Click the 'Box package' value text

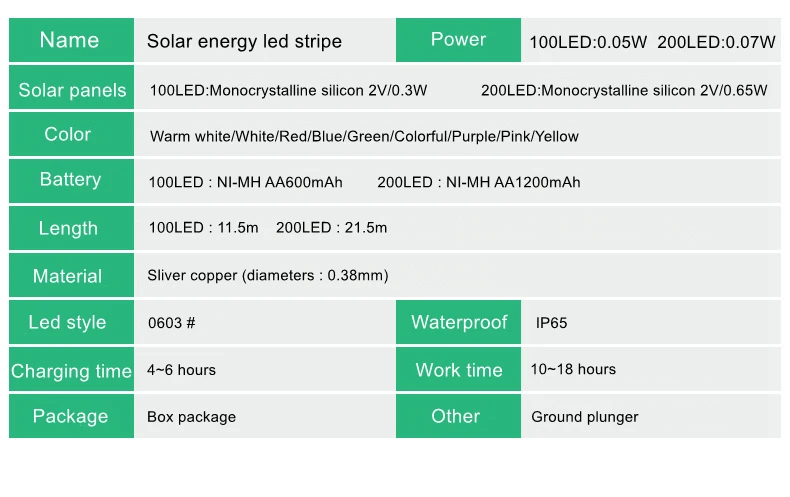tap(191, 417)
